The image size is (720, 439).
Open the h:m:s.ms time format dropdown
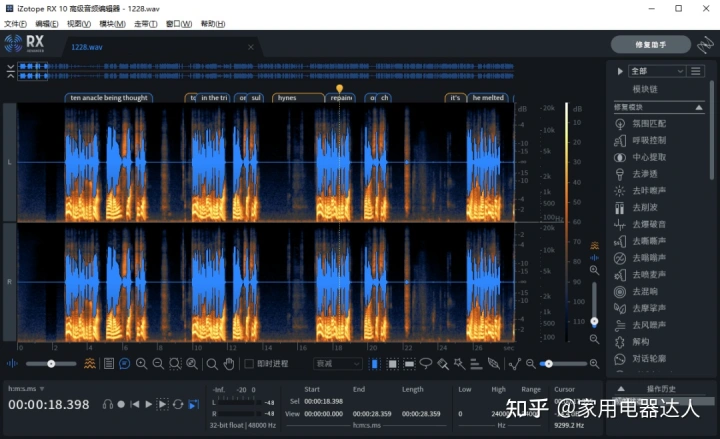pos(26,388)
